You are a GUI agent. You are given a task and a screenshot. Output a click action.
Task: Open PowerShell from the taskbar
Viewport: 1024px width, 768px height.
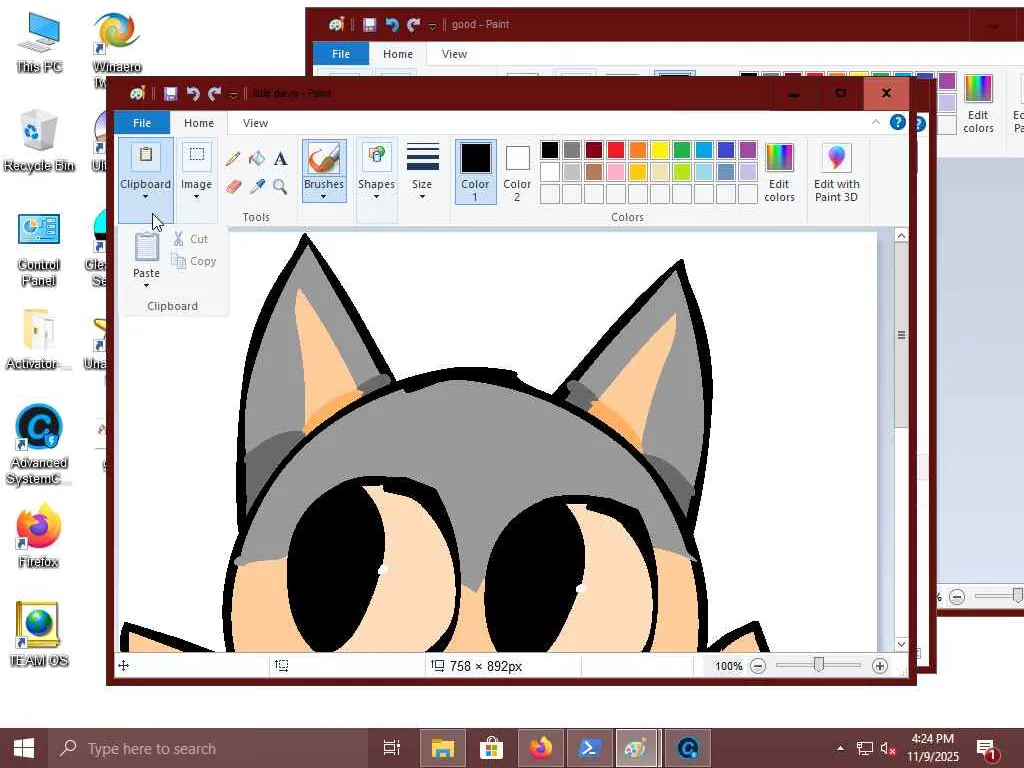(x=589, y=748)
